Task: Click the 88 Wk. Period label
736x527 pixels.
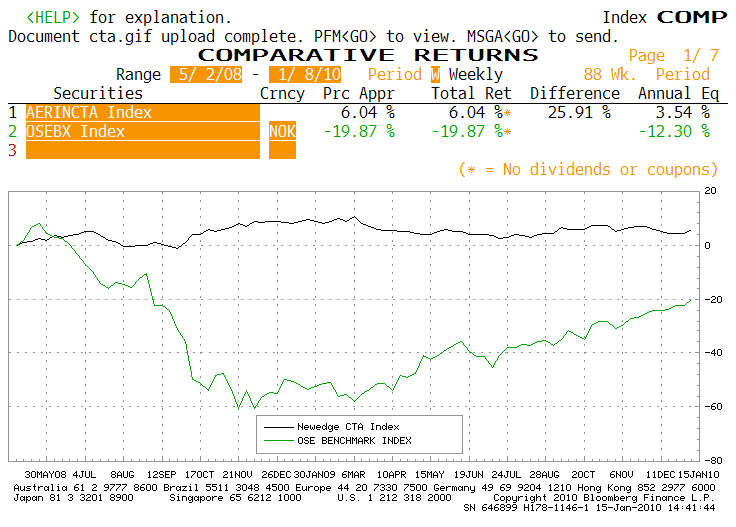Action: tap(647, 75)
